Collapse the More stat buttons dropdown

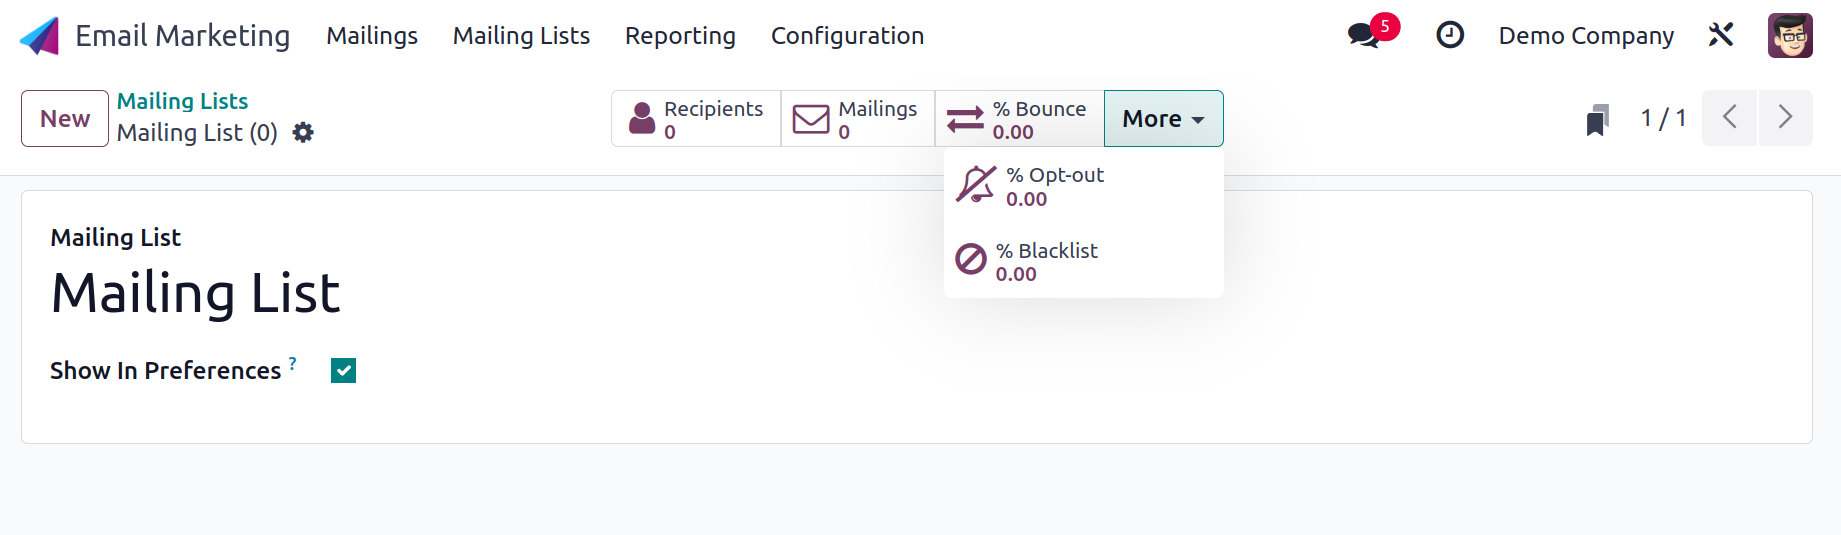click(1163, 119)
